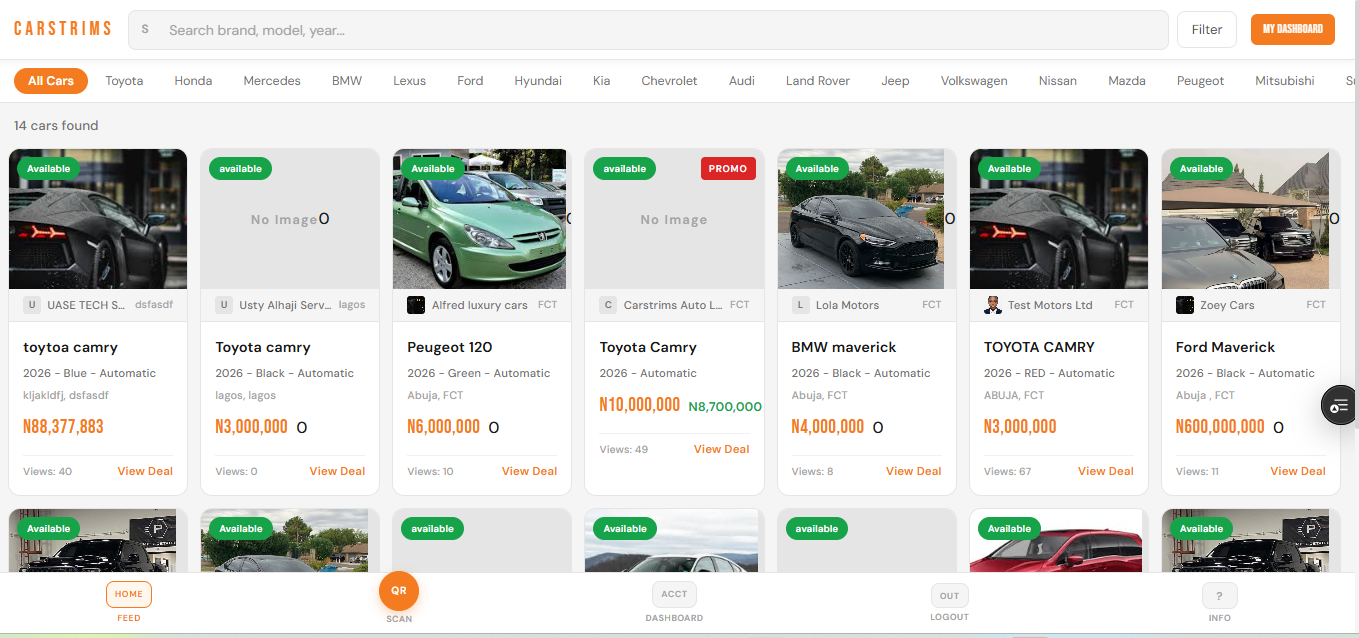This screenshot has height=638, width=1359.
Task: Filter by Volkswagen brand
Action: 974,81
